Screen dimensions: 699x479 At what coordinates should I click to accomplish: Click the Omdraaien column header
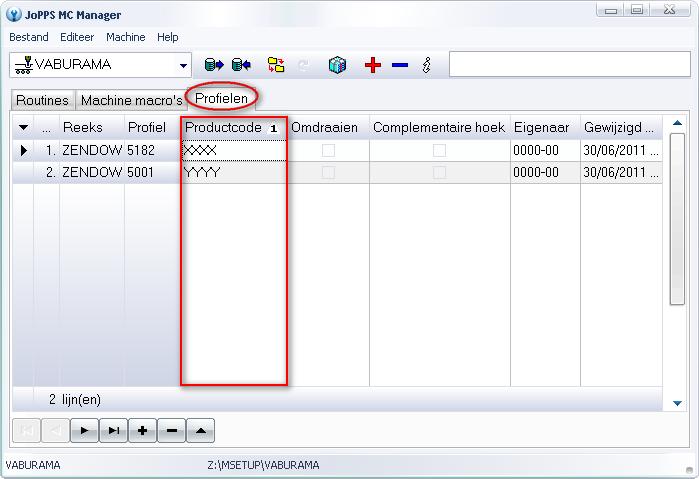[329, 128]
